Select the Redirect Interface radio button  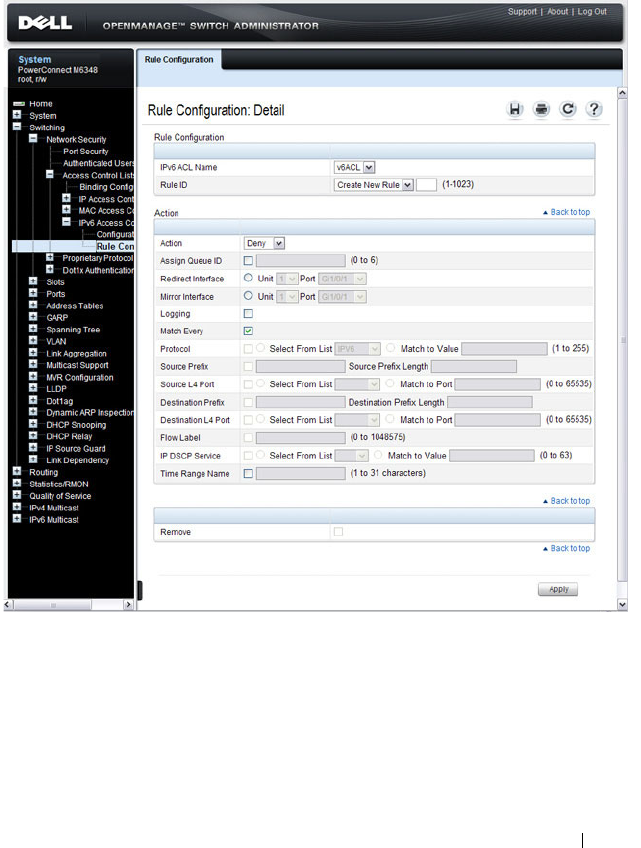point(248,278)
